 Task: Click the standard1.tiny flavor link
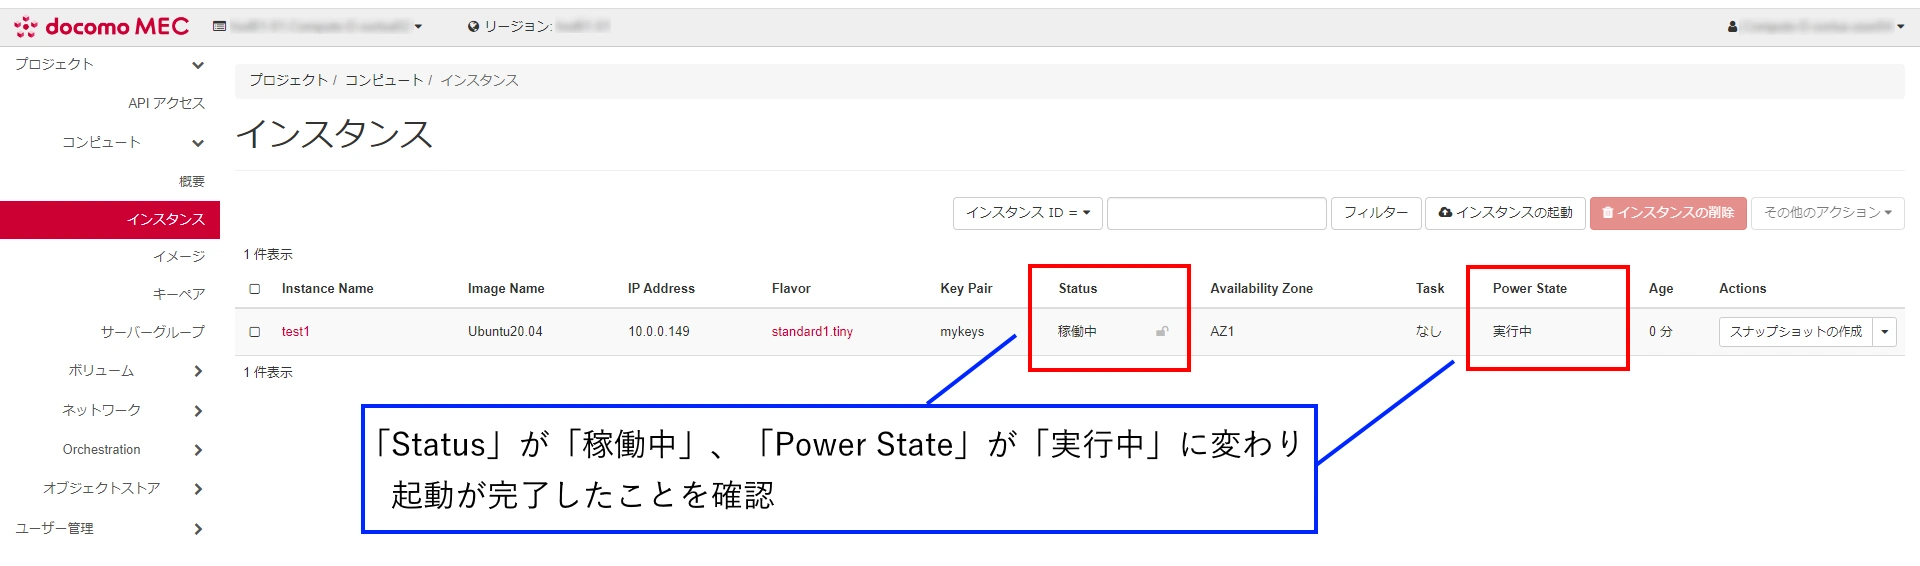click(x=812, y=332)
